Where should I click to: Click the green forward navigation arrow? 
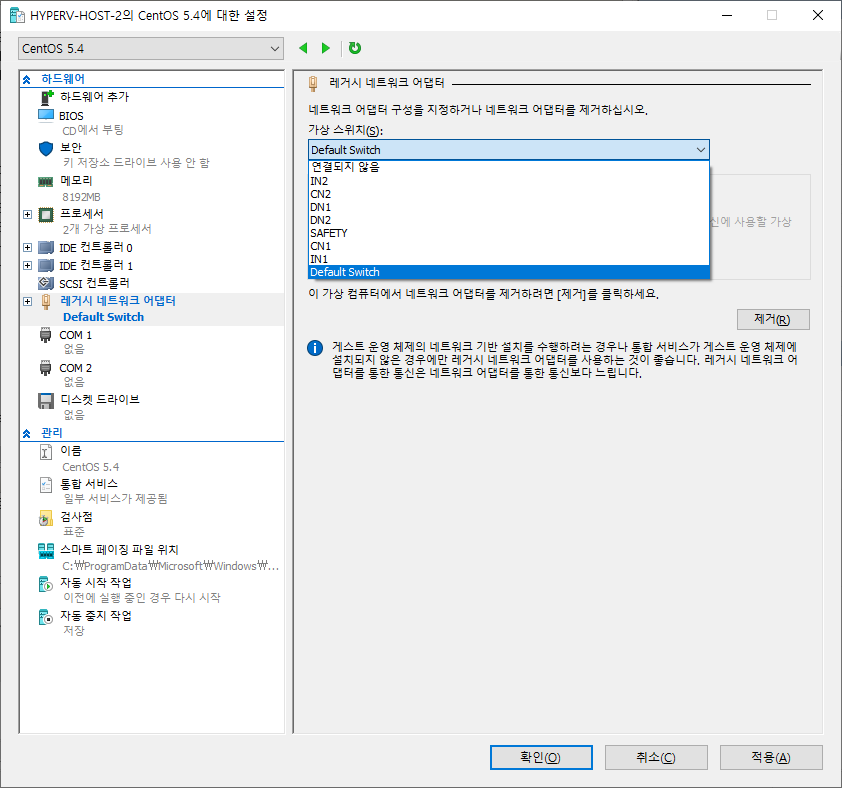pos(325,48)
